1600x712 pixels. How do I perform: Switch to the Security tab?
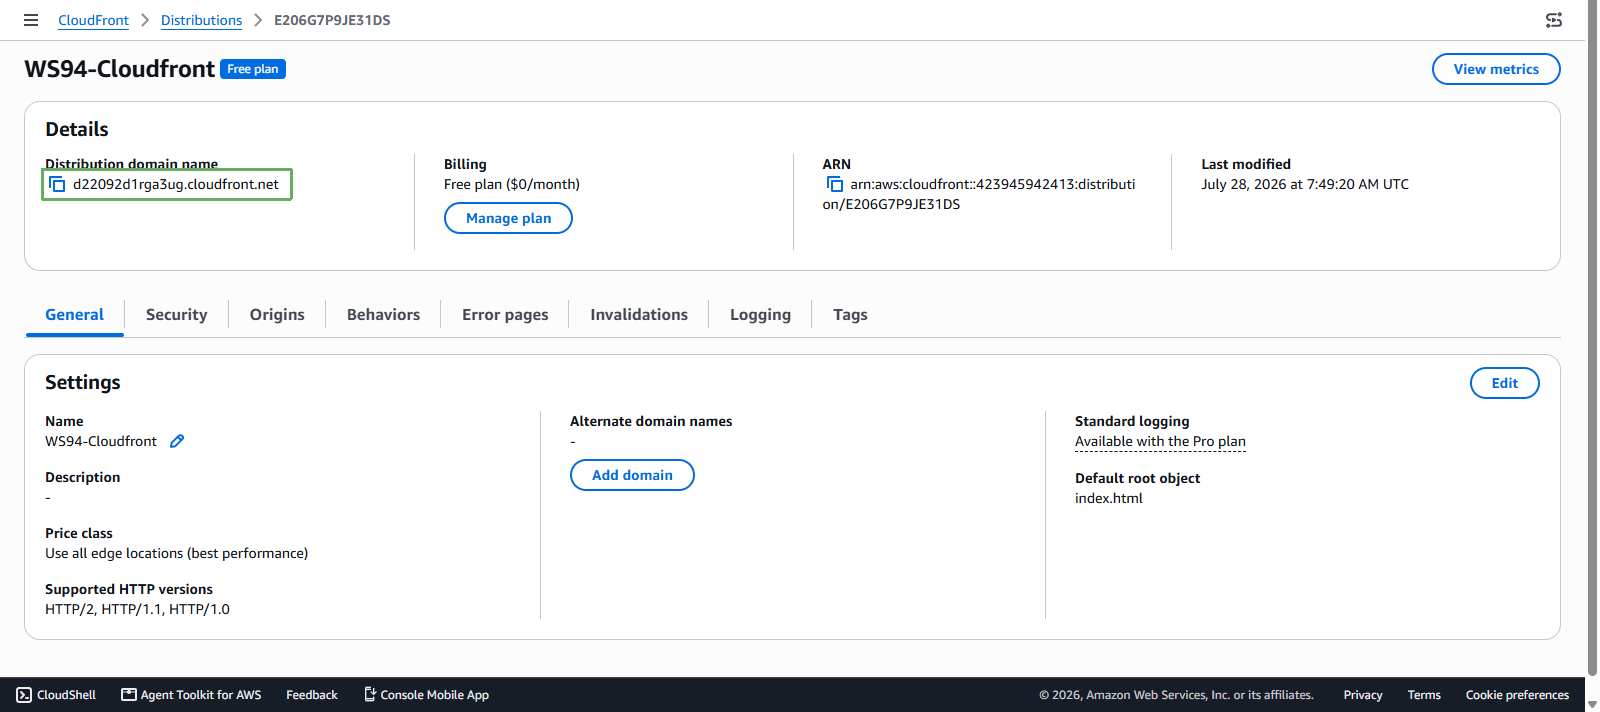coord(176,315)
